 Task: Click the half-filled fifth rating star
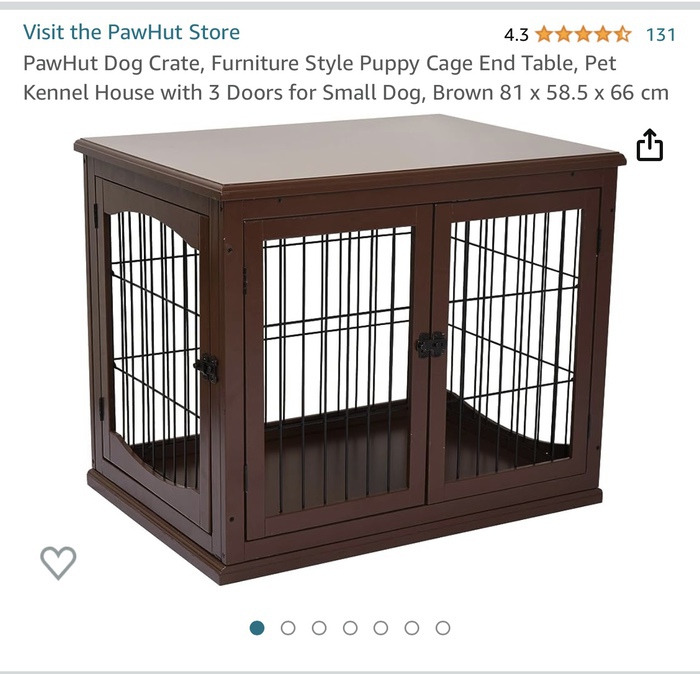pos(622,34)
